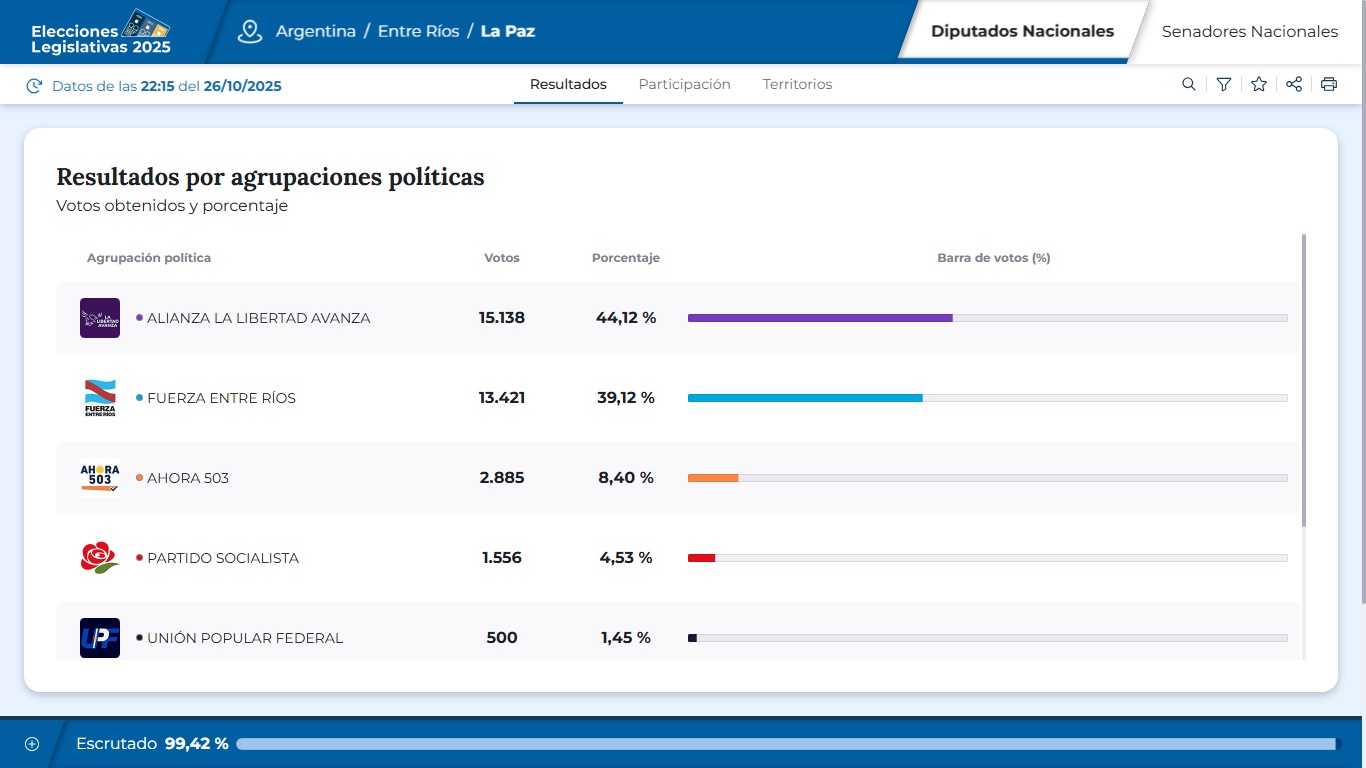Select the Alianza La Libertad Avanza logo
Image resolution: width=1366 pixels, height=768 pixels.
[100, 317]
